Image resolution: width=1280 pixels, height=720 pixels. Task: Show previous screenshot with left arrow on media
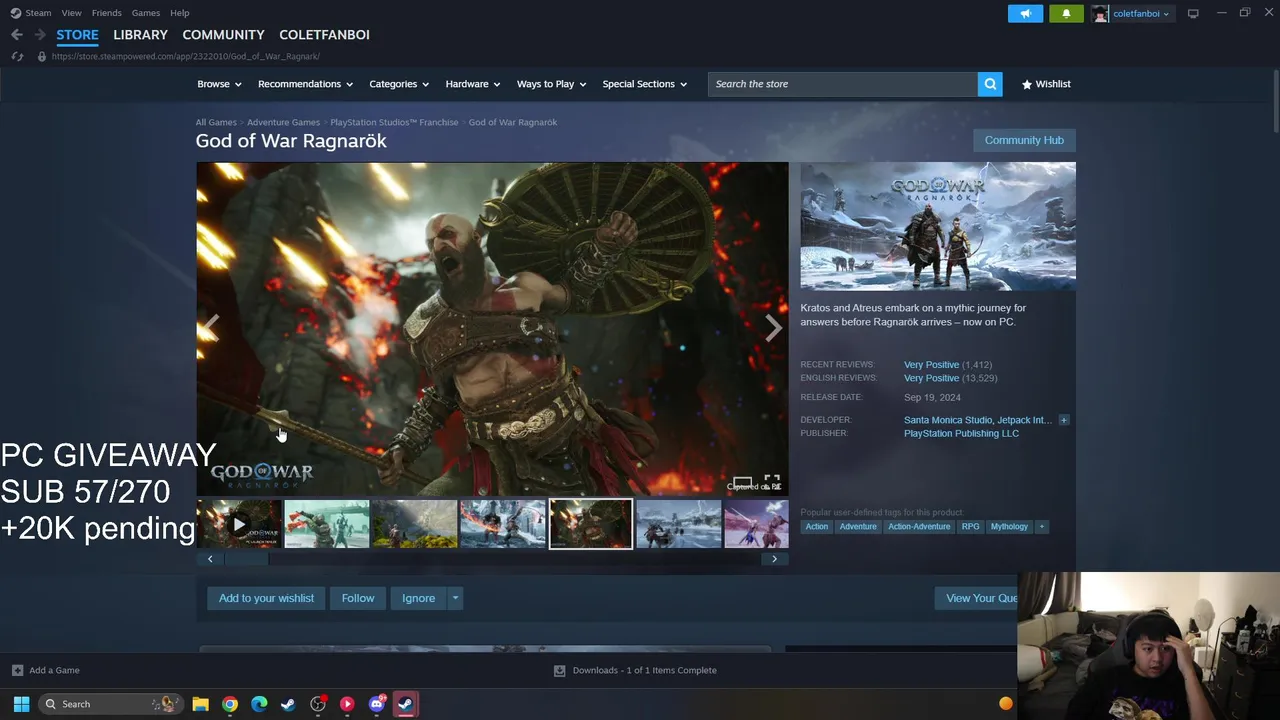[211, 328]
